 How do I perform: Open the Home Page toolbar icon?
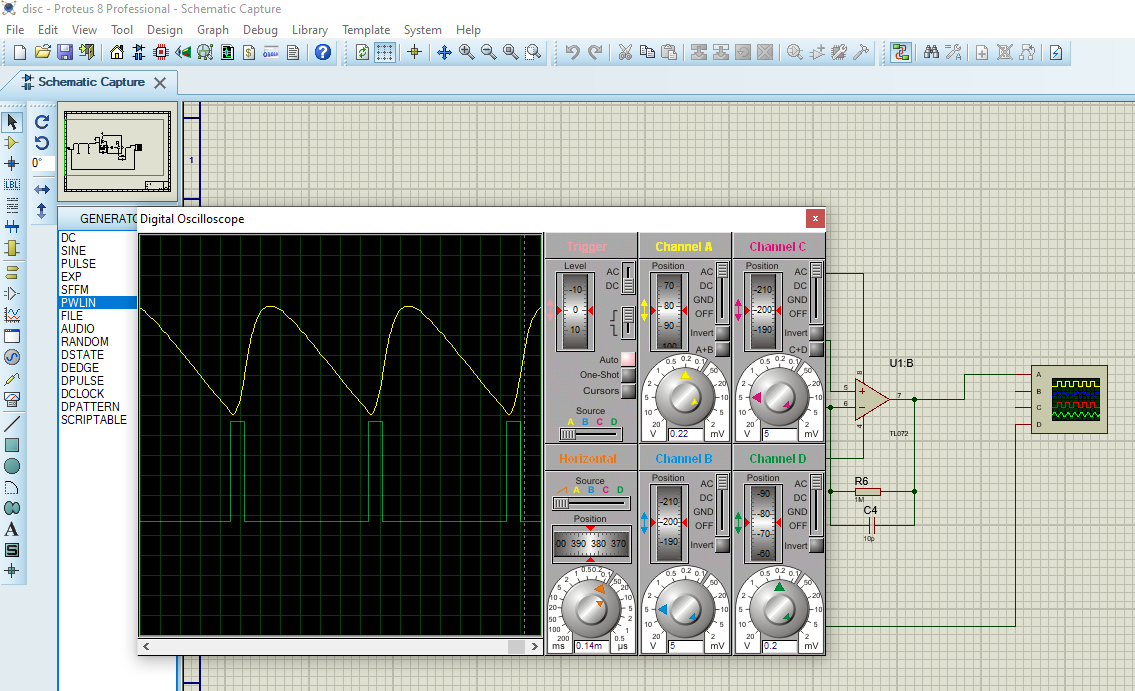click(117, 52)
